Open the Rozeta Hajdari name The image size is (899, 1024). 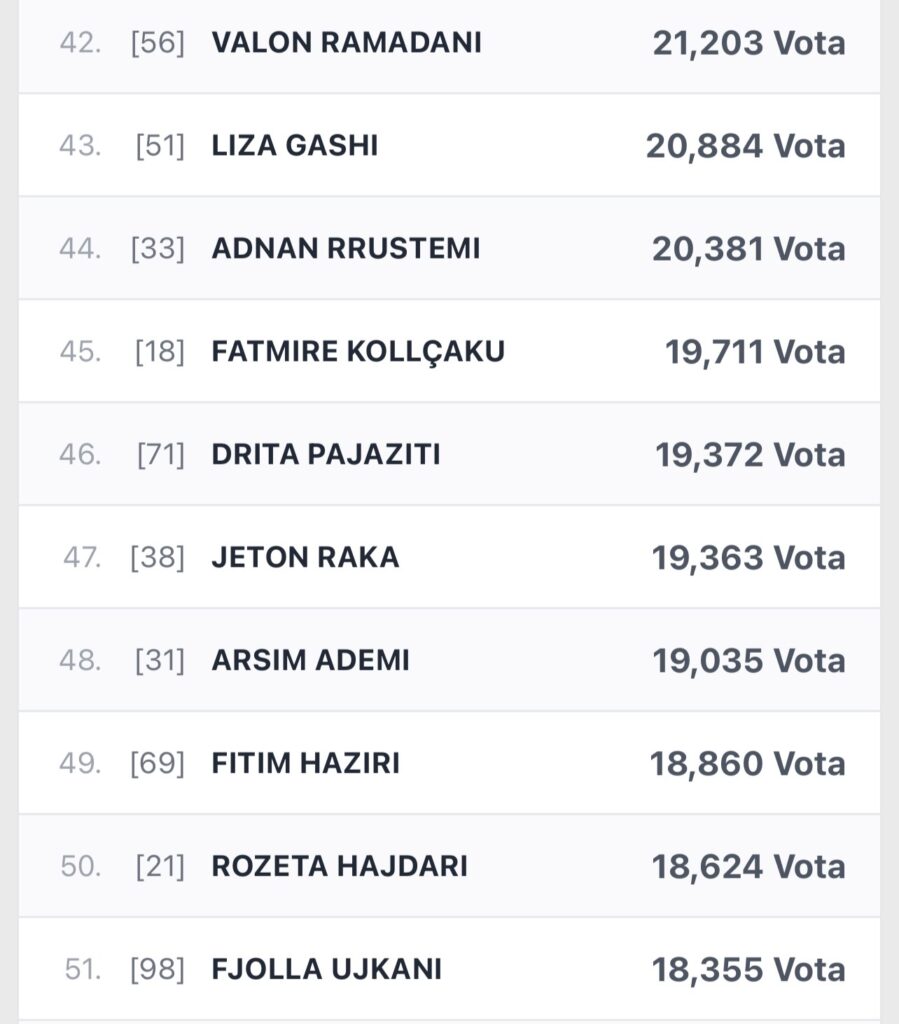pos(340,867)
